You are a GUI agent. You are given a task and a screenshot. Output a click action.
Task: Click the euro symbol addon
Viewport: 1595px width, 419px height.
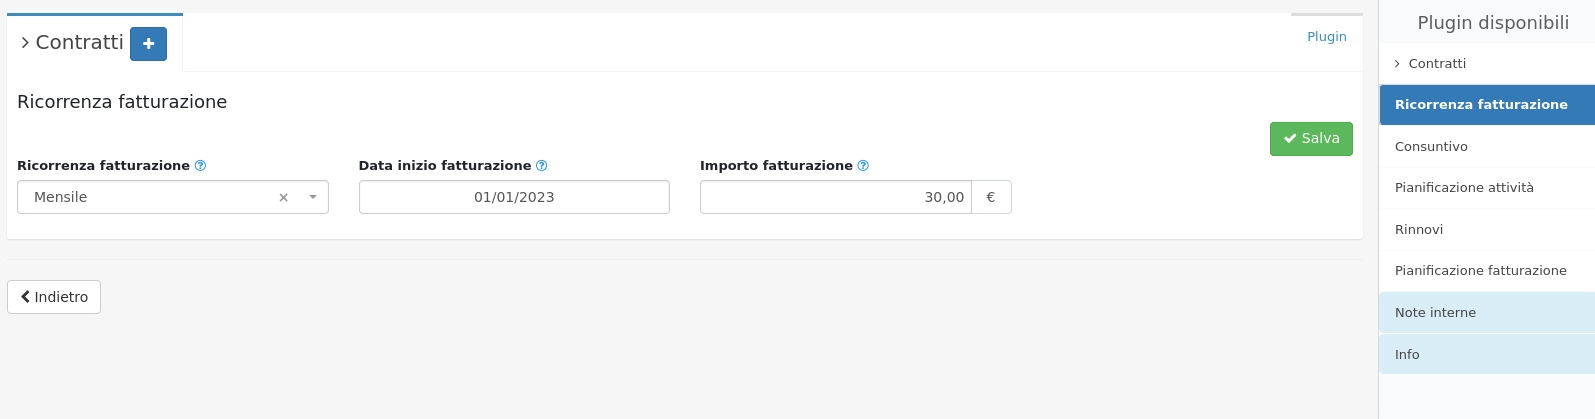991,198
